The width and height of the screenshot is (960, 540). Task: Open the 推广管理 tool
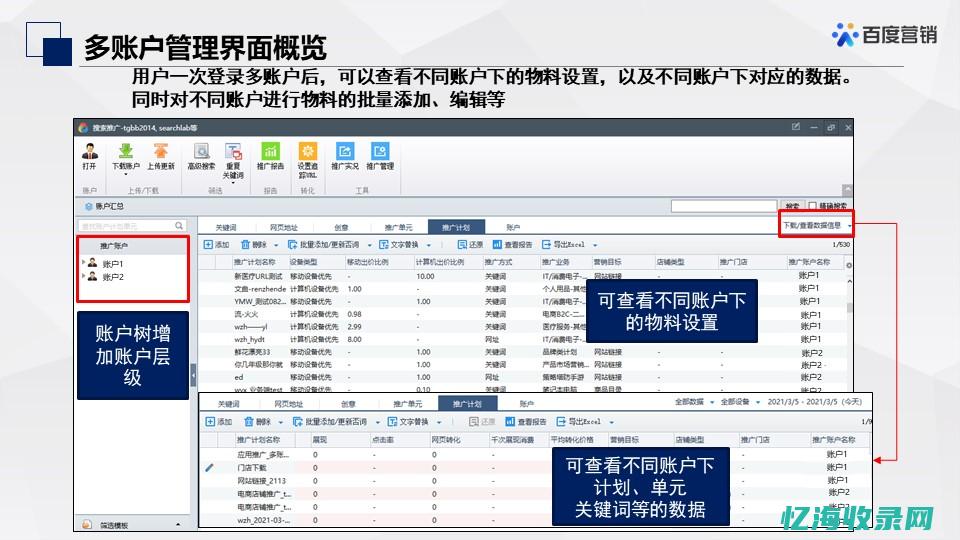380,153
